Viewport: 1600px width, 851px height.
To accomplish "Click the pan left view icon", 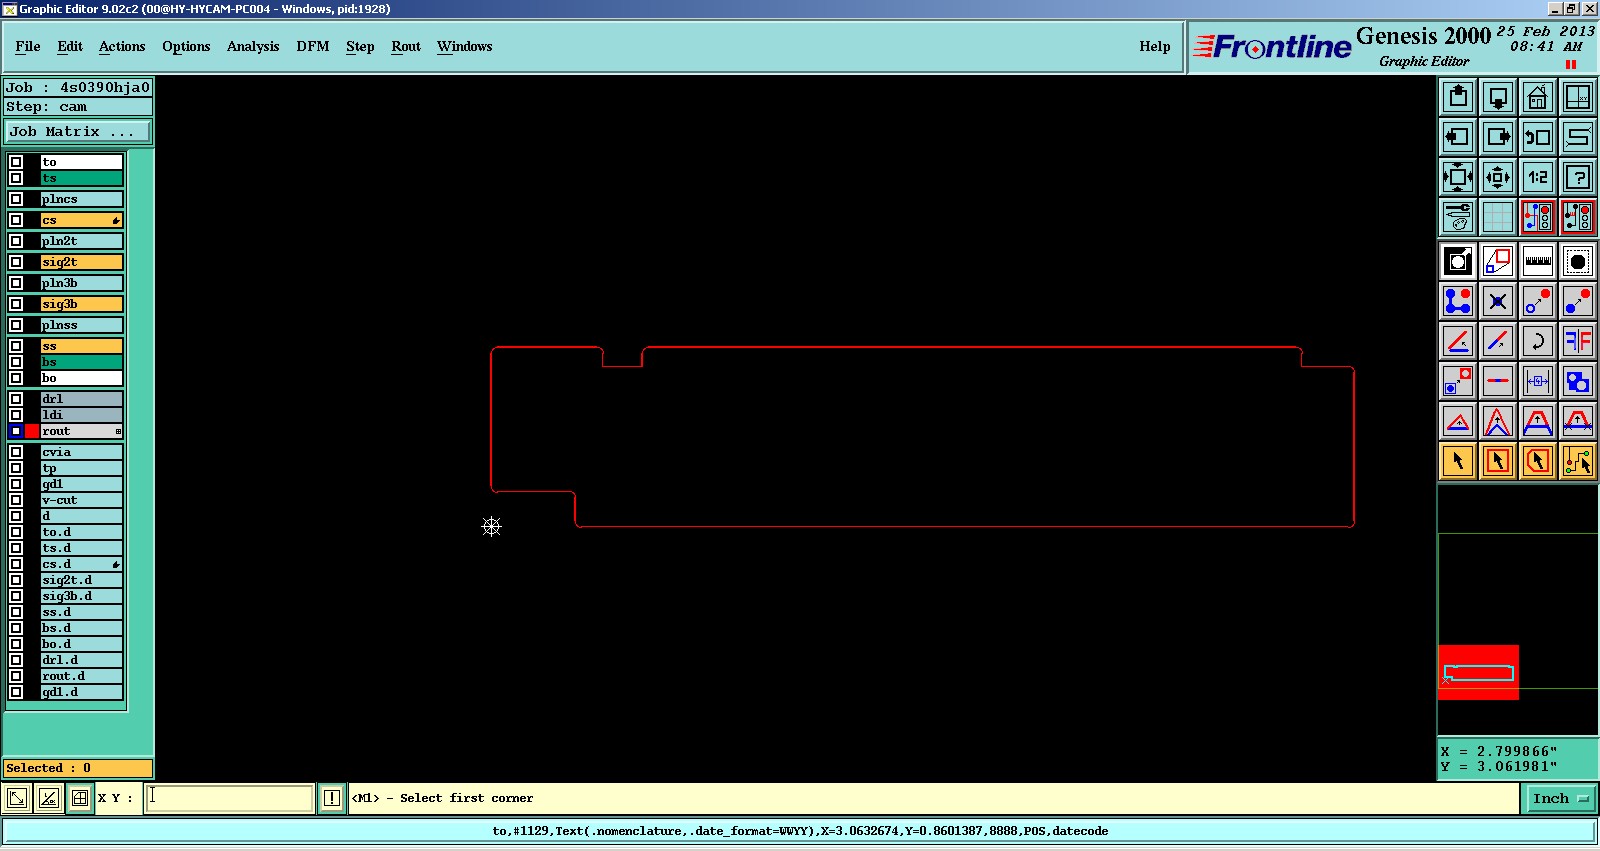I will pos(1458,137).
